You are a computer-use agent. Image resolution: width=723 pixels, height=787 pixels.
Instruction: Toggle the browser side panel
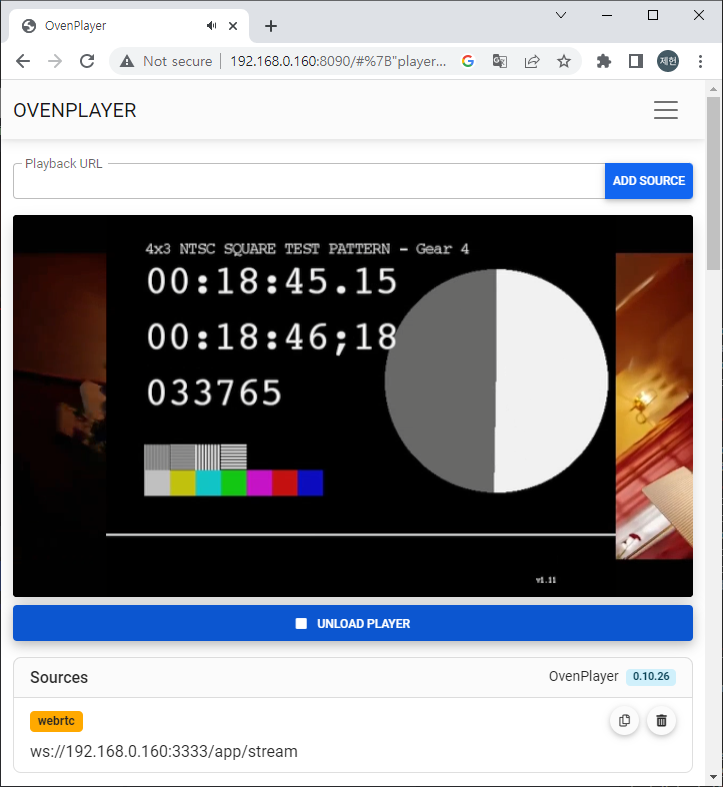pyautogui.click(x=636, y=61)
